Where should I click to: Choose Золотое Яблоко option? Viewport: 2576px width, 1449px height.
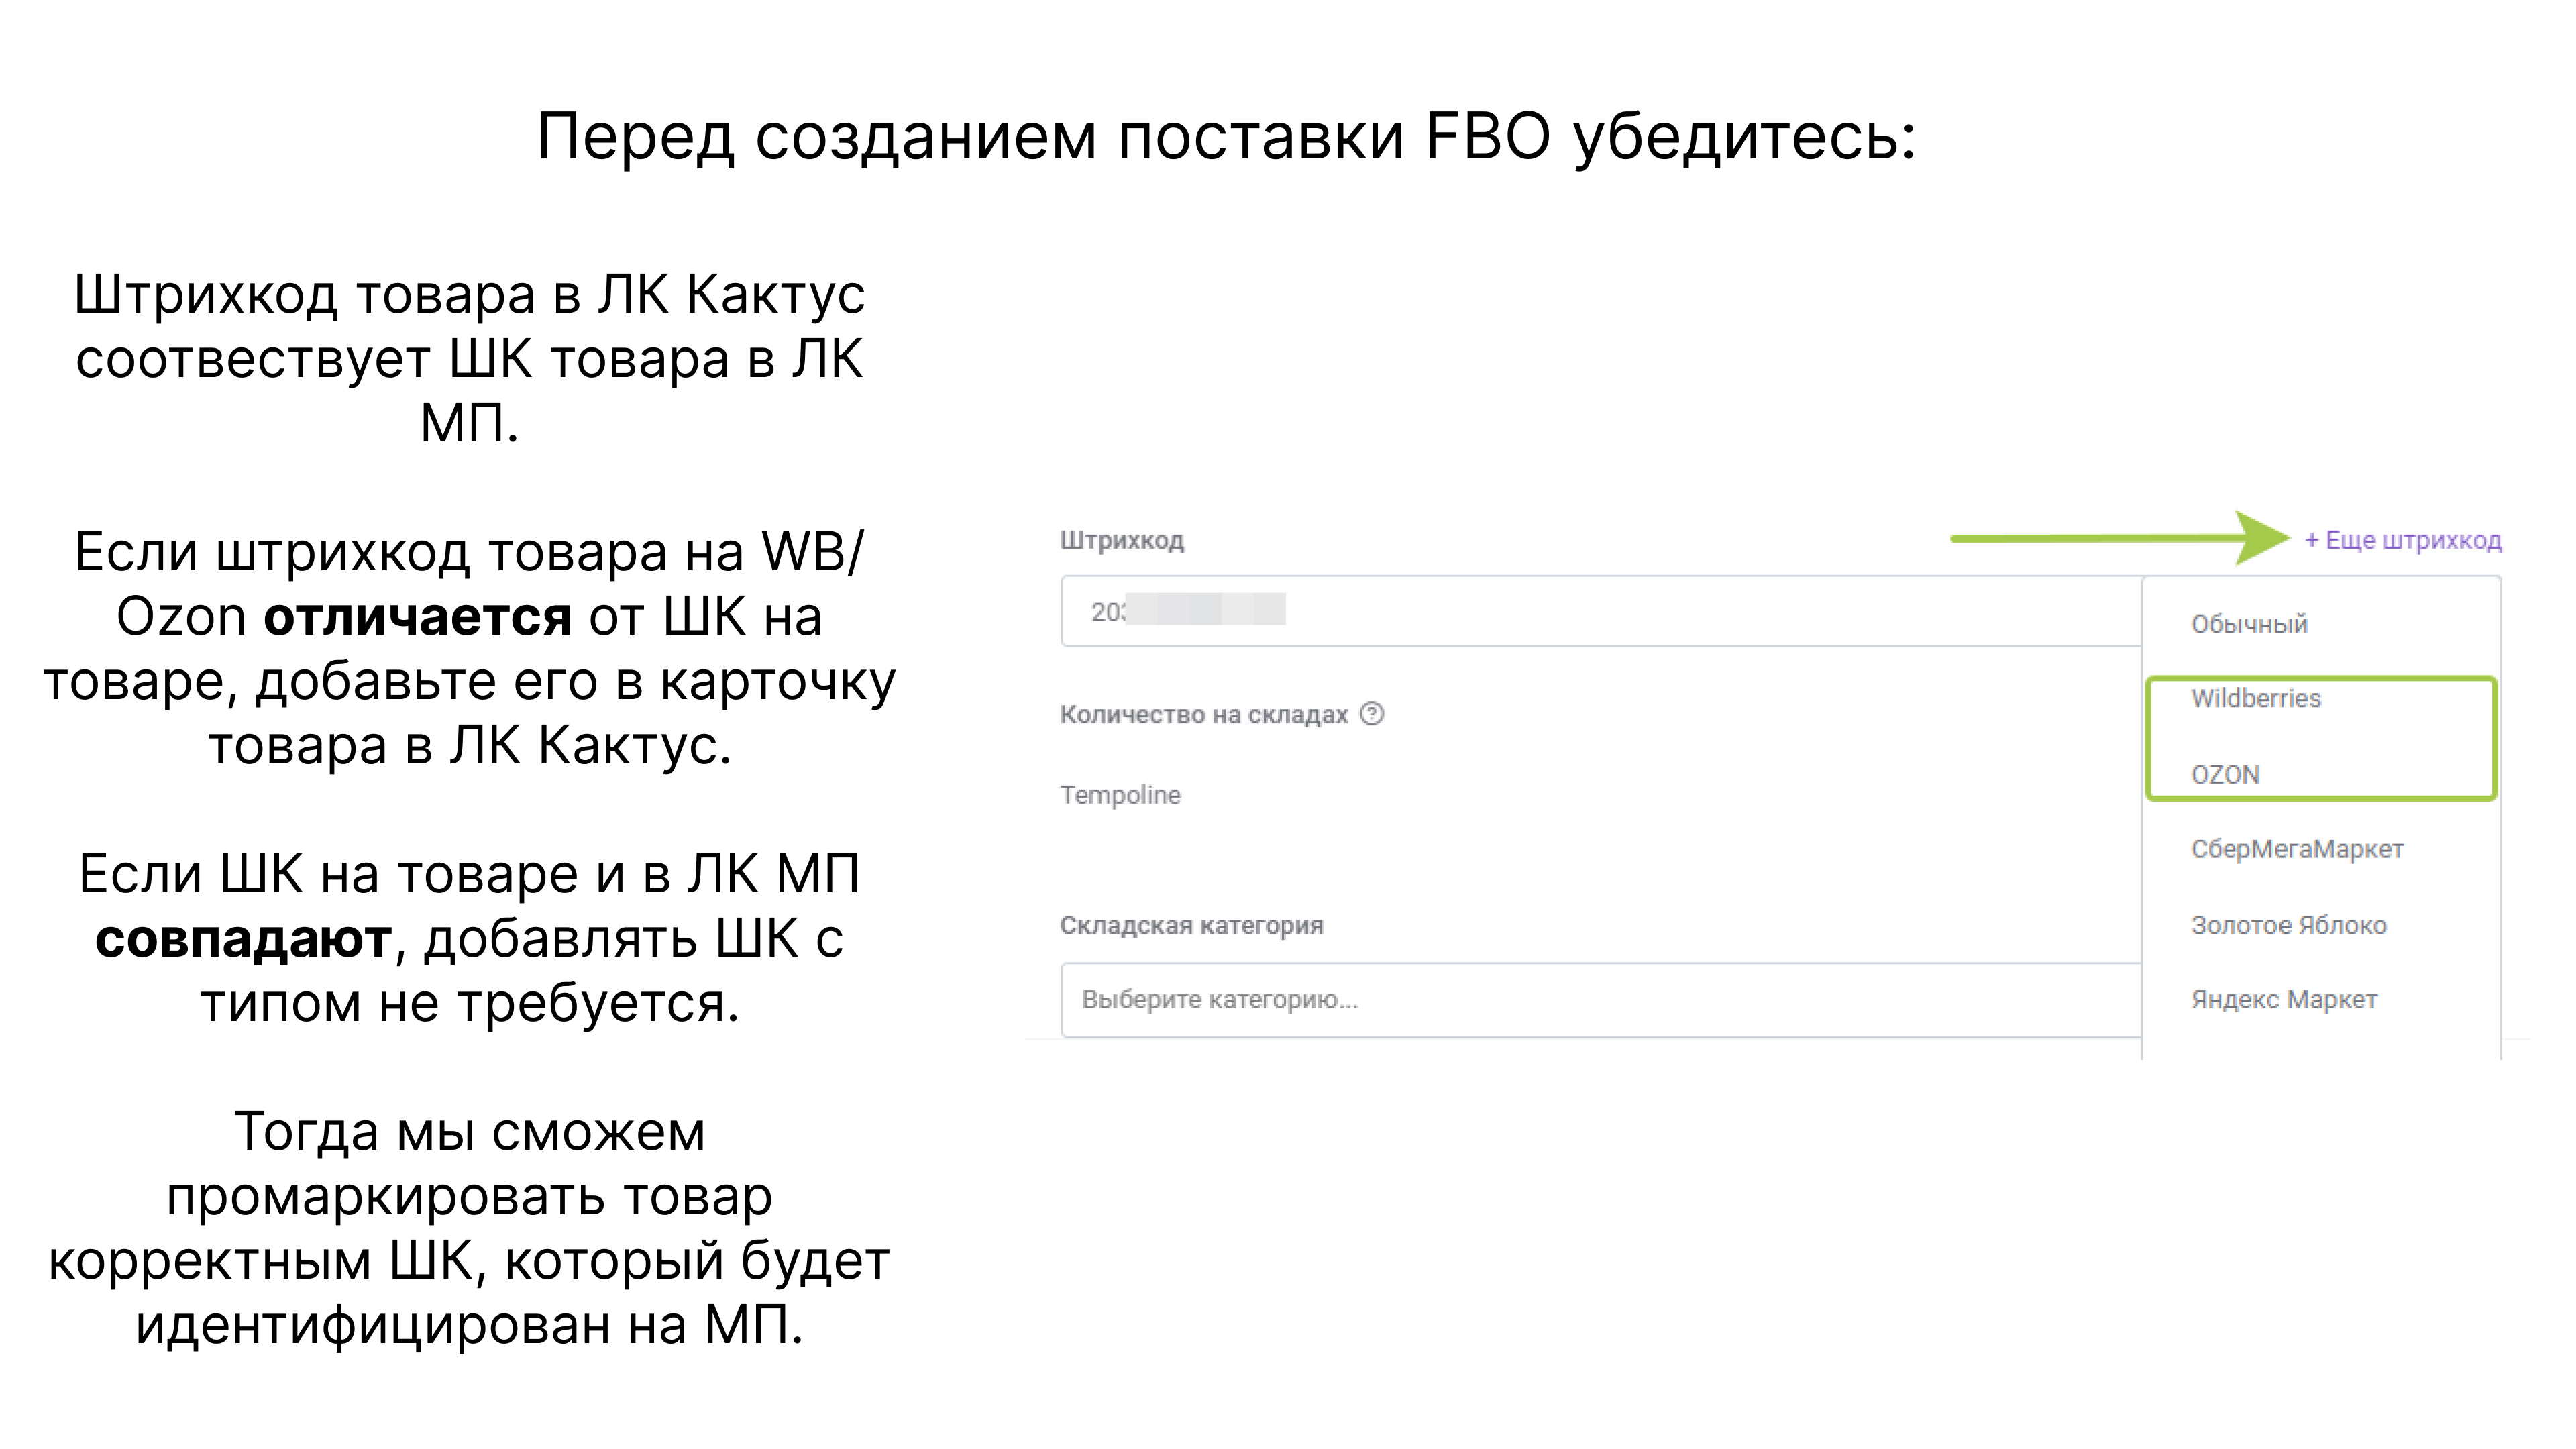pyautogui.click(x=2288, y=925)
